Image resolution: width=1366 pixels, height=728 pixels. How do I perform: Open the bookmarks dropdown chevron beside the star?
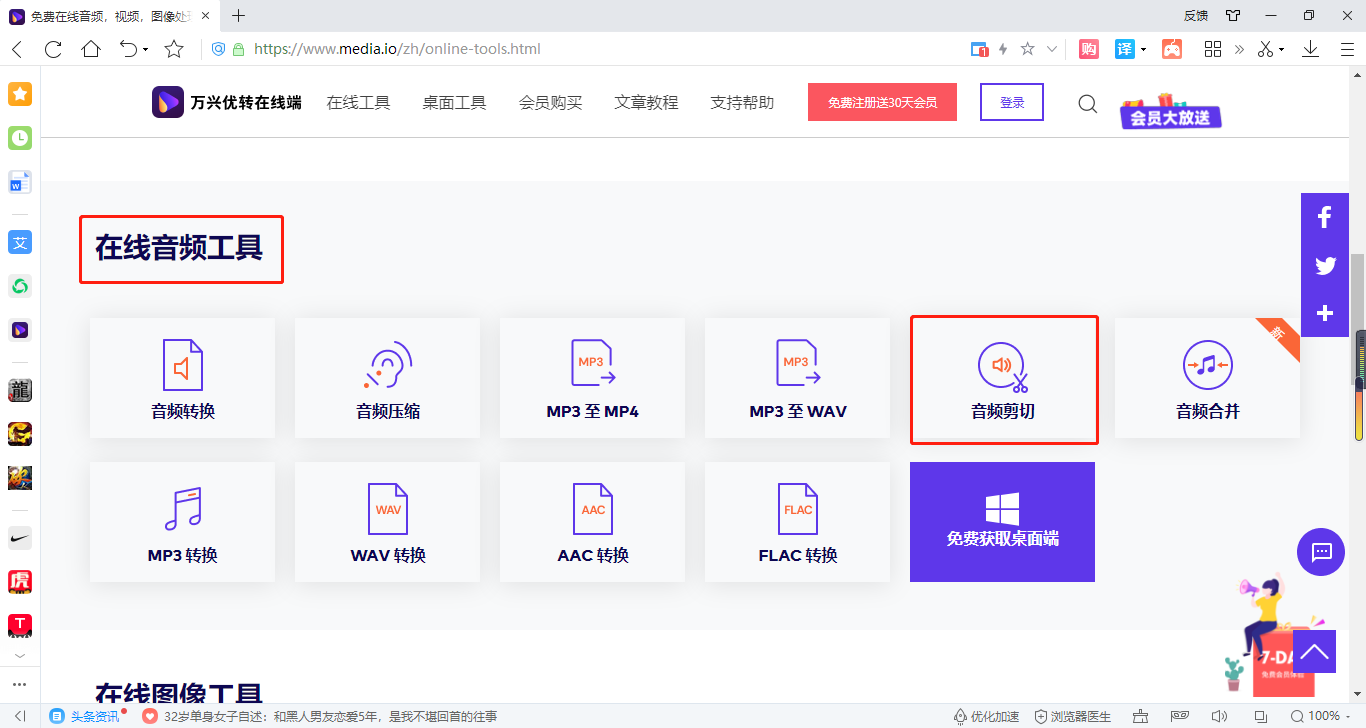tap(1051, 48)
